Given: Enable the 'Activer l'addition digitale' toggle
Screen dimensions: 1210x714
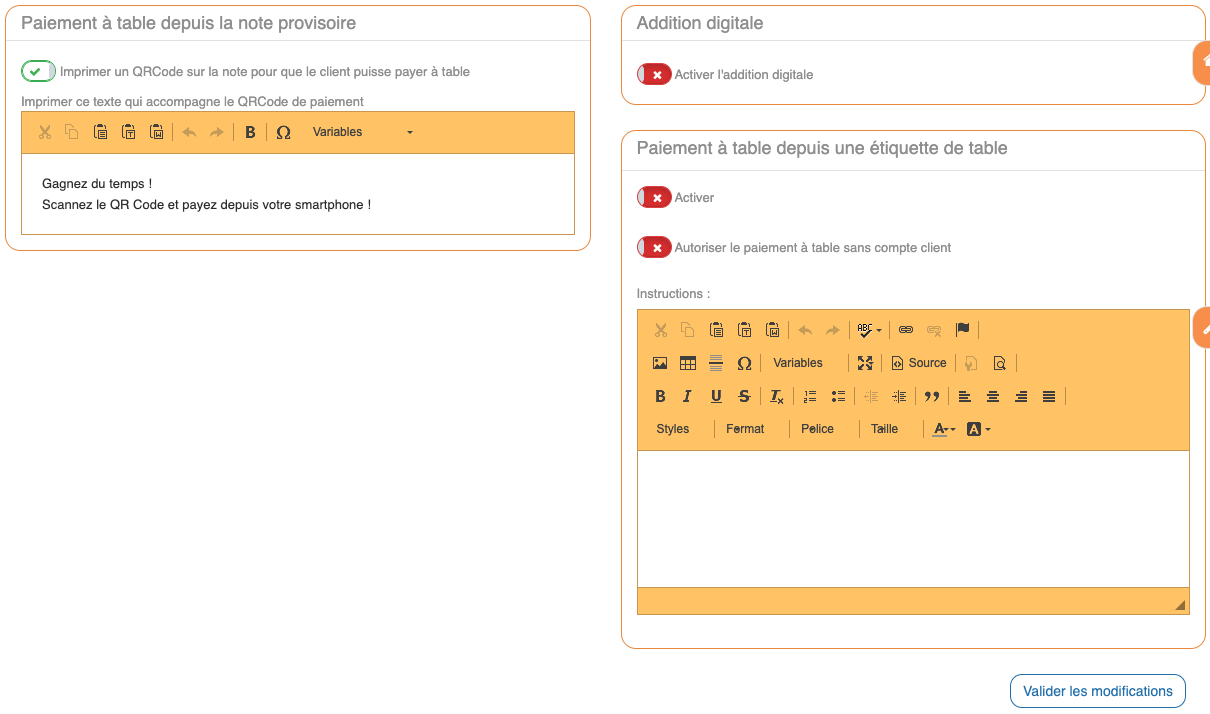Looking at the screenshot, I should pyautogui.click(x=654, y=74).
